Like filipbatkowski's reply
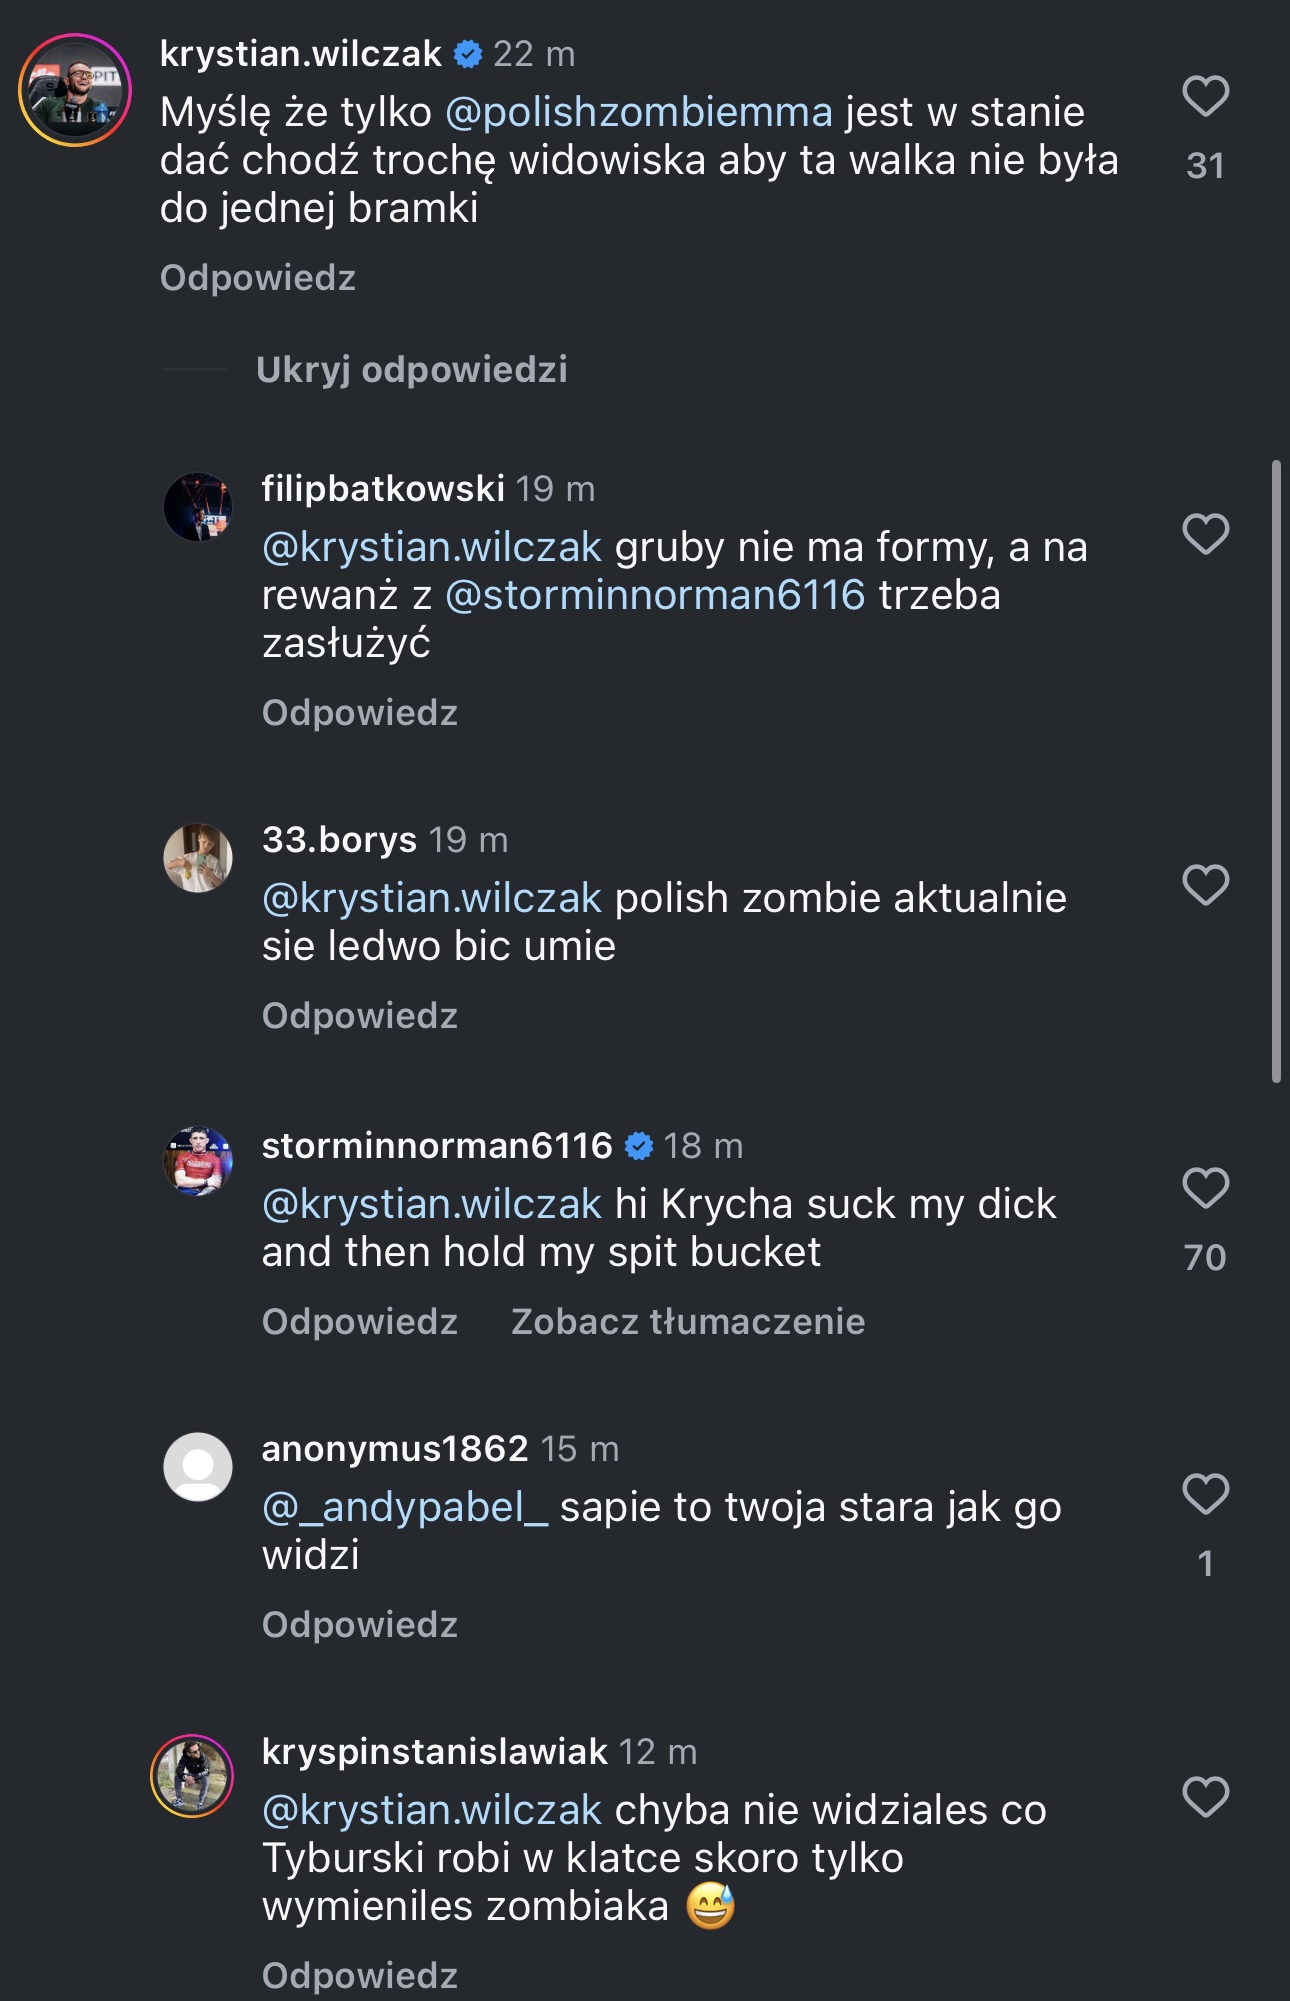Screen dimensions: 1290x2001 click(x=1205, y=534)
